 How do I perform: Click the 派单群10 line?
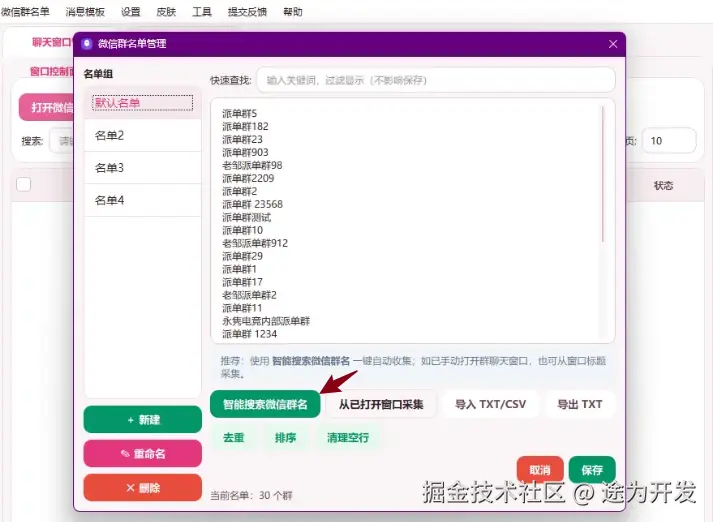[x=242, y=230]
